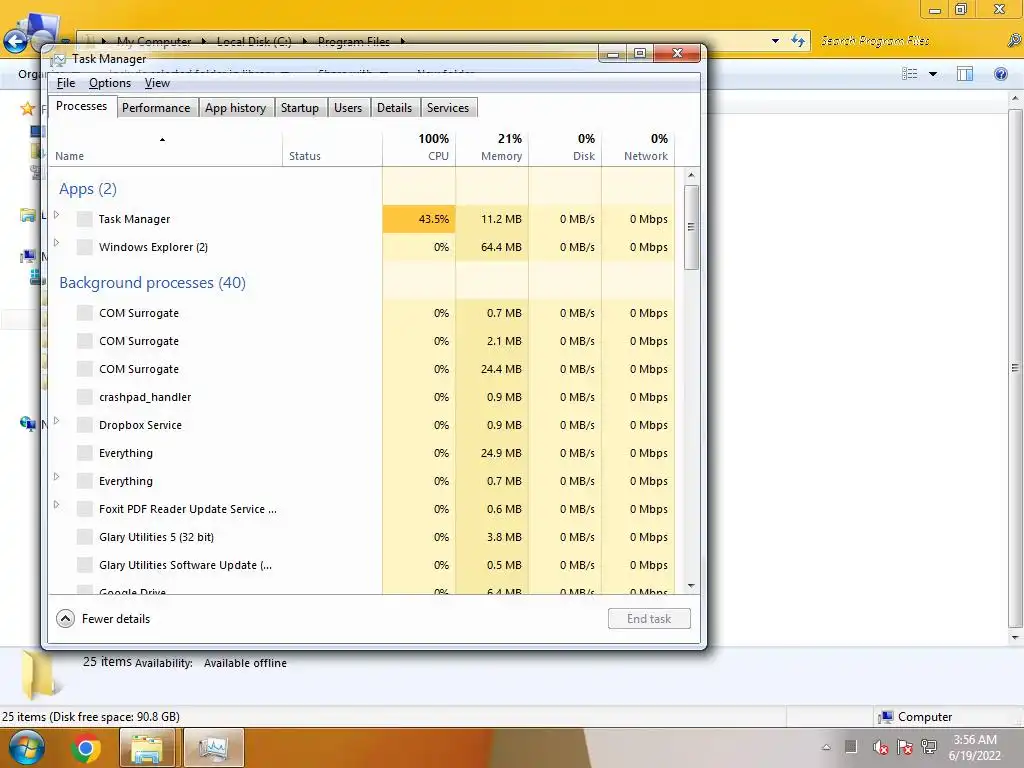The width and height of the screenshot is (1024, 768).
Task: Switch to File Explorer on the taskbar
Action: 148,748
